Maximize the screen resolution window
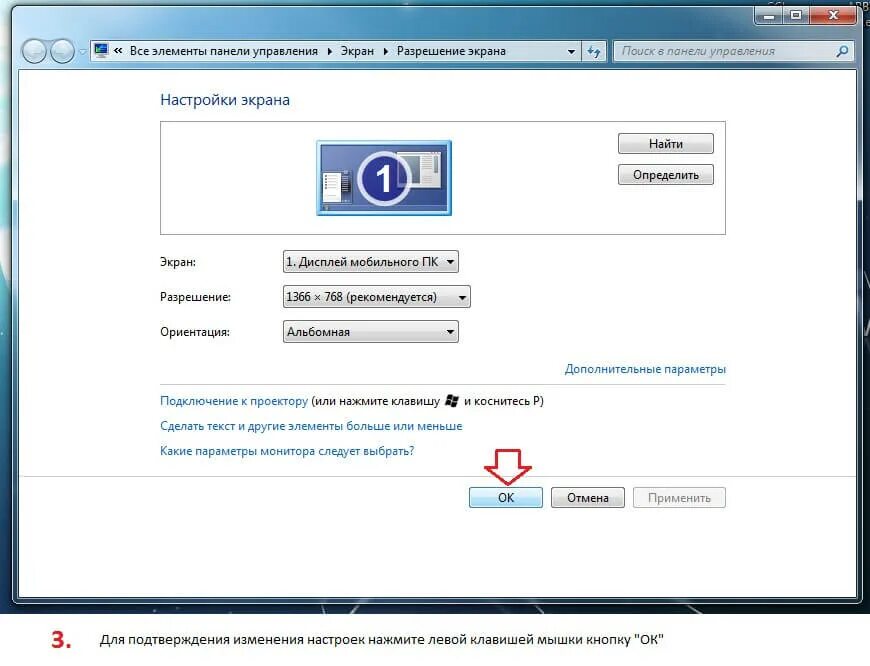Viewport: 870px width, 666px height. pyautogui.click(x=796, y=16)
